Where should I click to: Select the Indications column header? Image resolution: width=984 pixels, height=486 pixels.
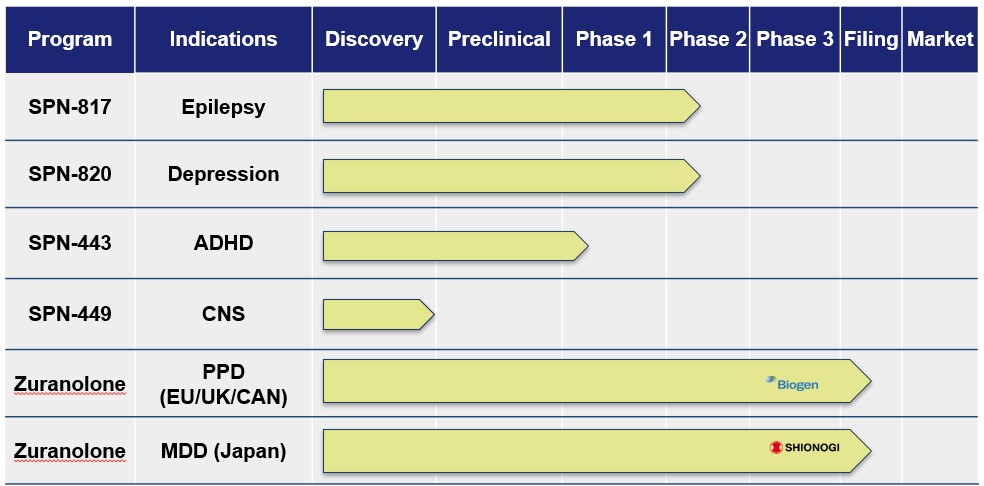click(x=223, y=40)
